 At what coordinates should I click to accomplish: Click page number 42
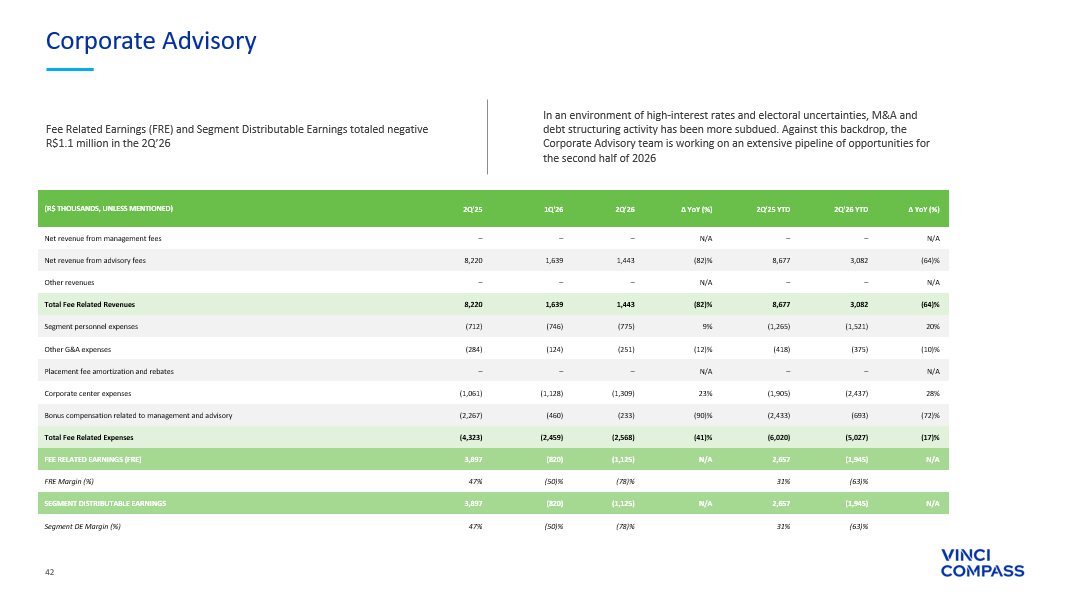coord(49,572)
